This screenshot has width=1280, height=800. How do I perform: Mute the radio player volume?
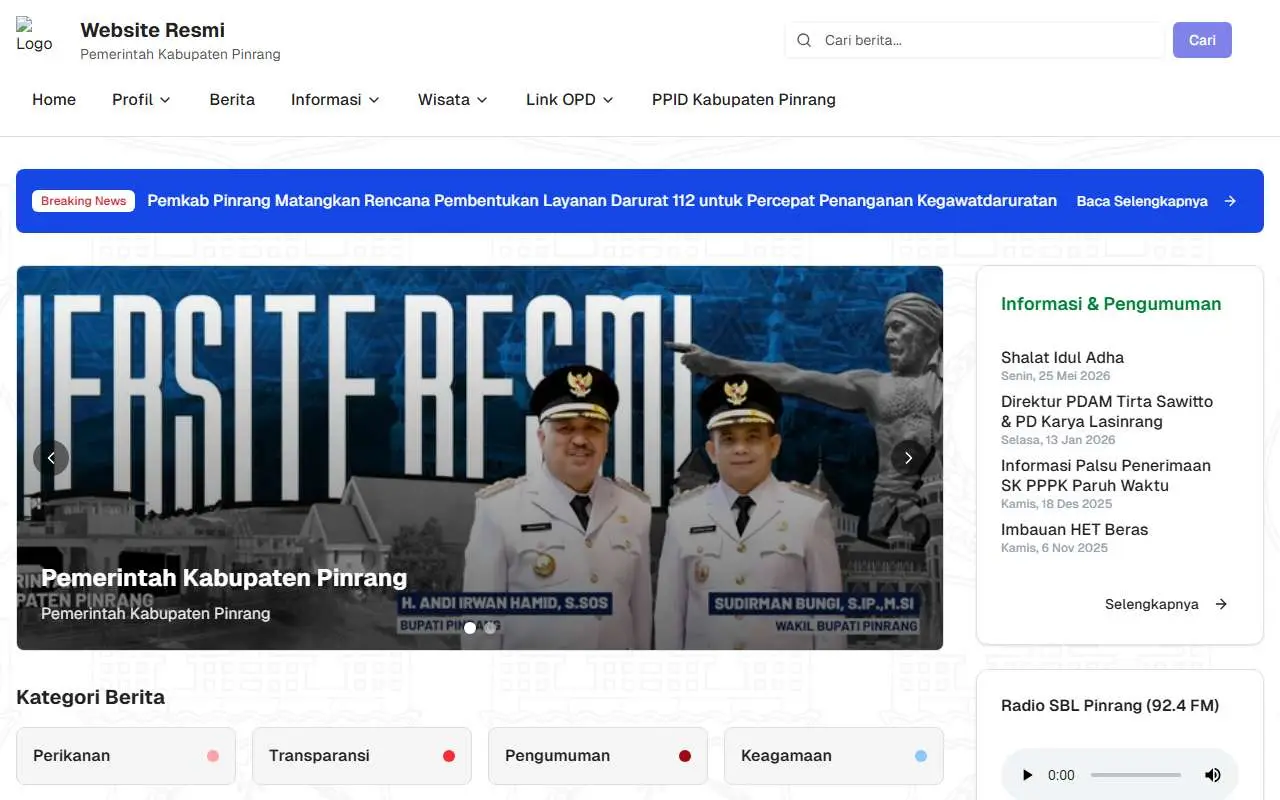pos(1212,775)
